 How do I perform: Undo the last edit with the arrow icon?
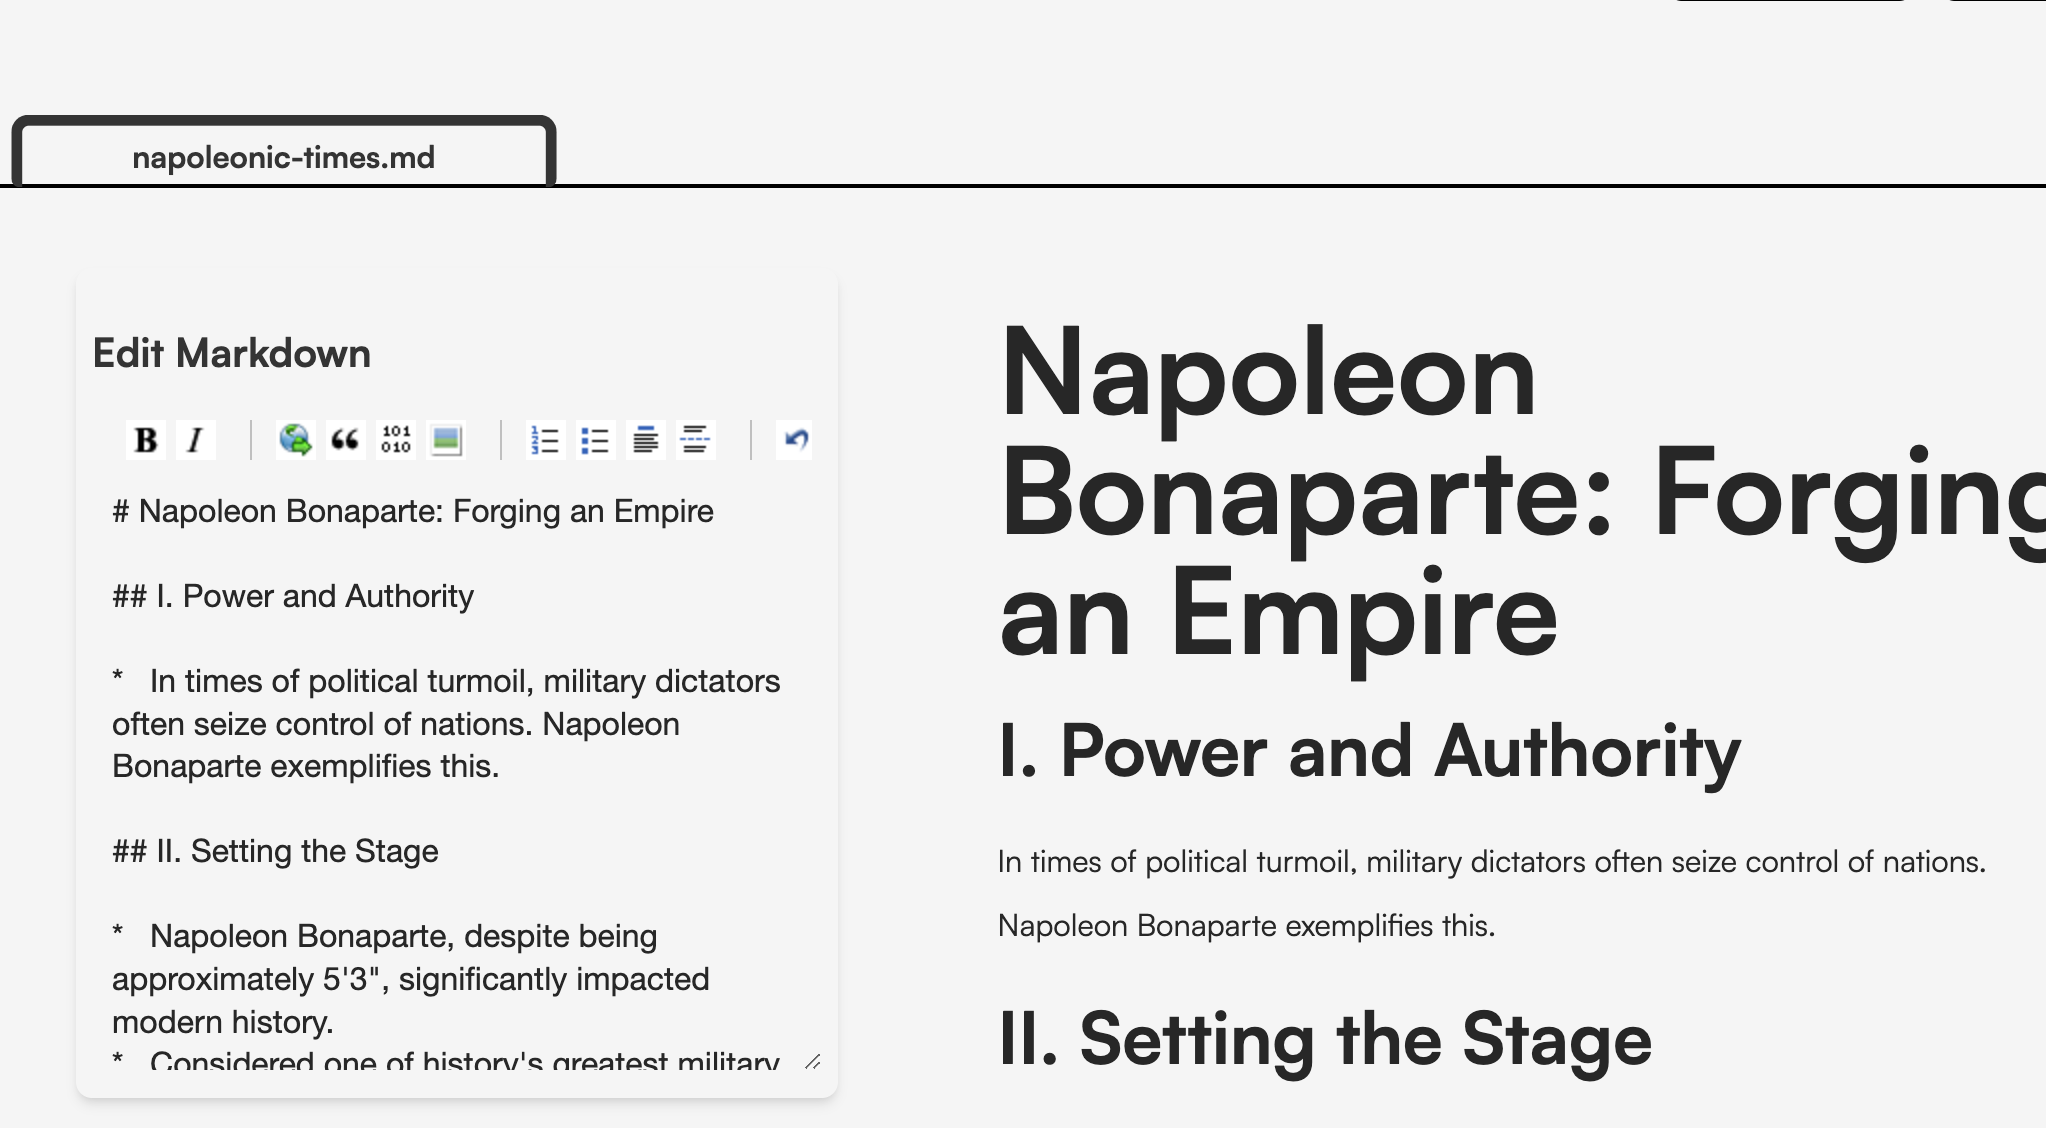coord(795,440)
